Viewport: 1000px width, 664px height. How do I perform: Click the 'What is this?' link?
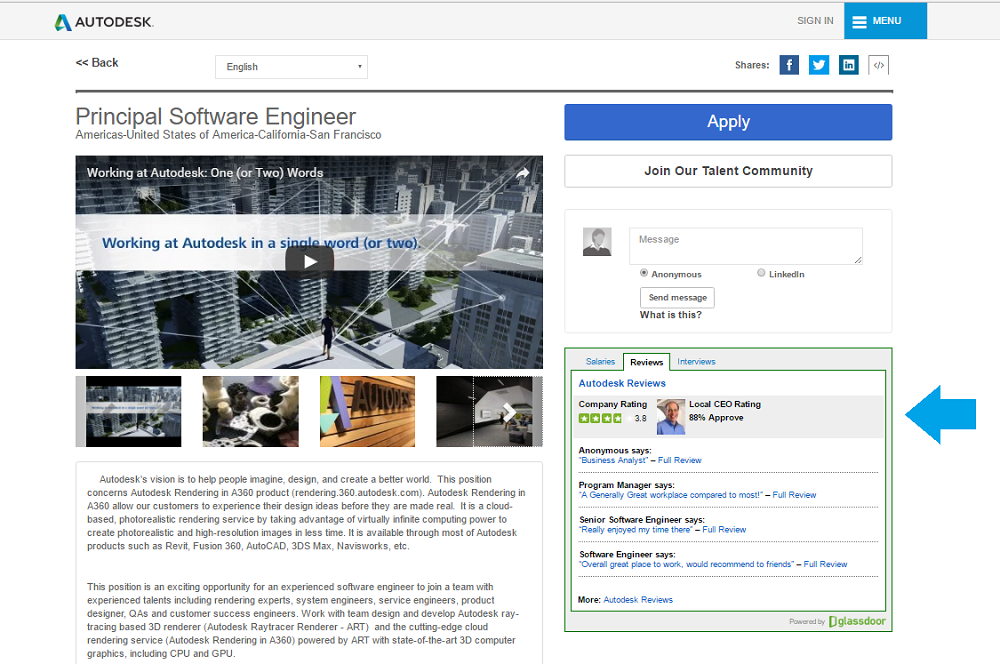point(671,315)
